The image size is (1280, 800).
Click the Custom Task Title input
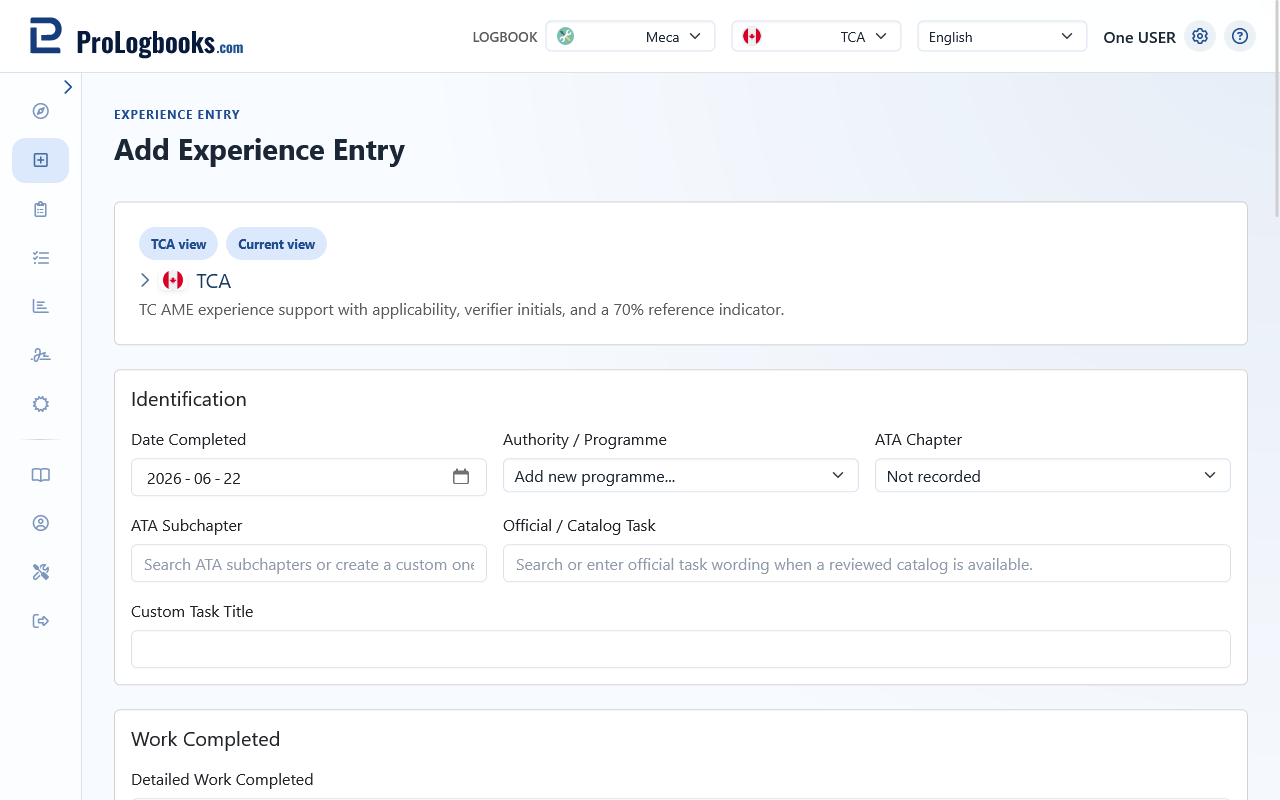point(680,649)
